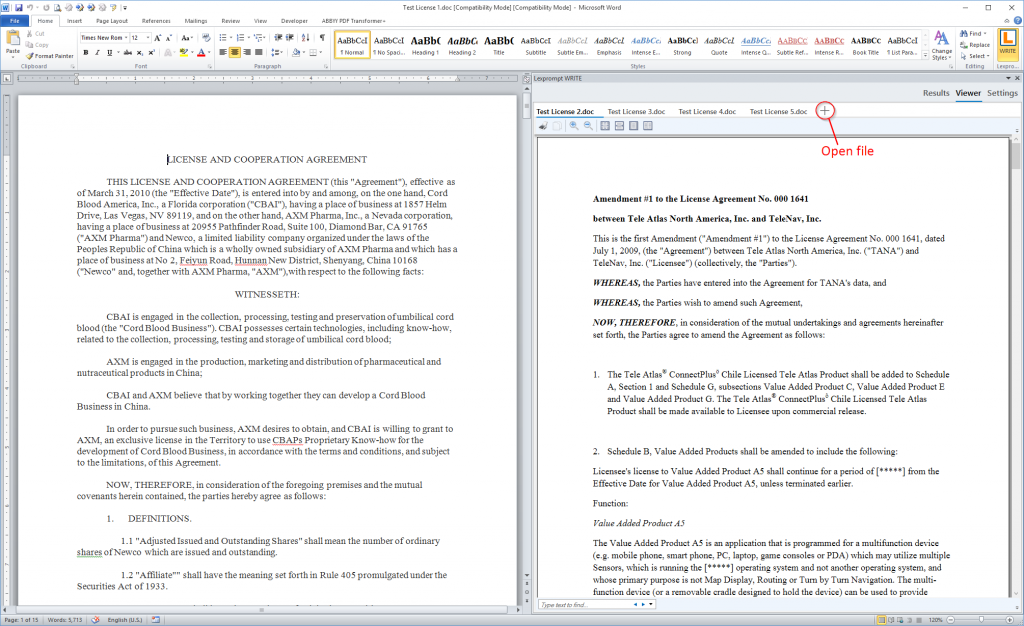1024x626 pixels.
Task: Toggle Strikethrough formatting
Action: click(x=128, y=52)
